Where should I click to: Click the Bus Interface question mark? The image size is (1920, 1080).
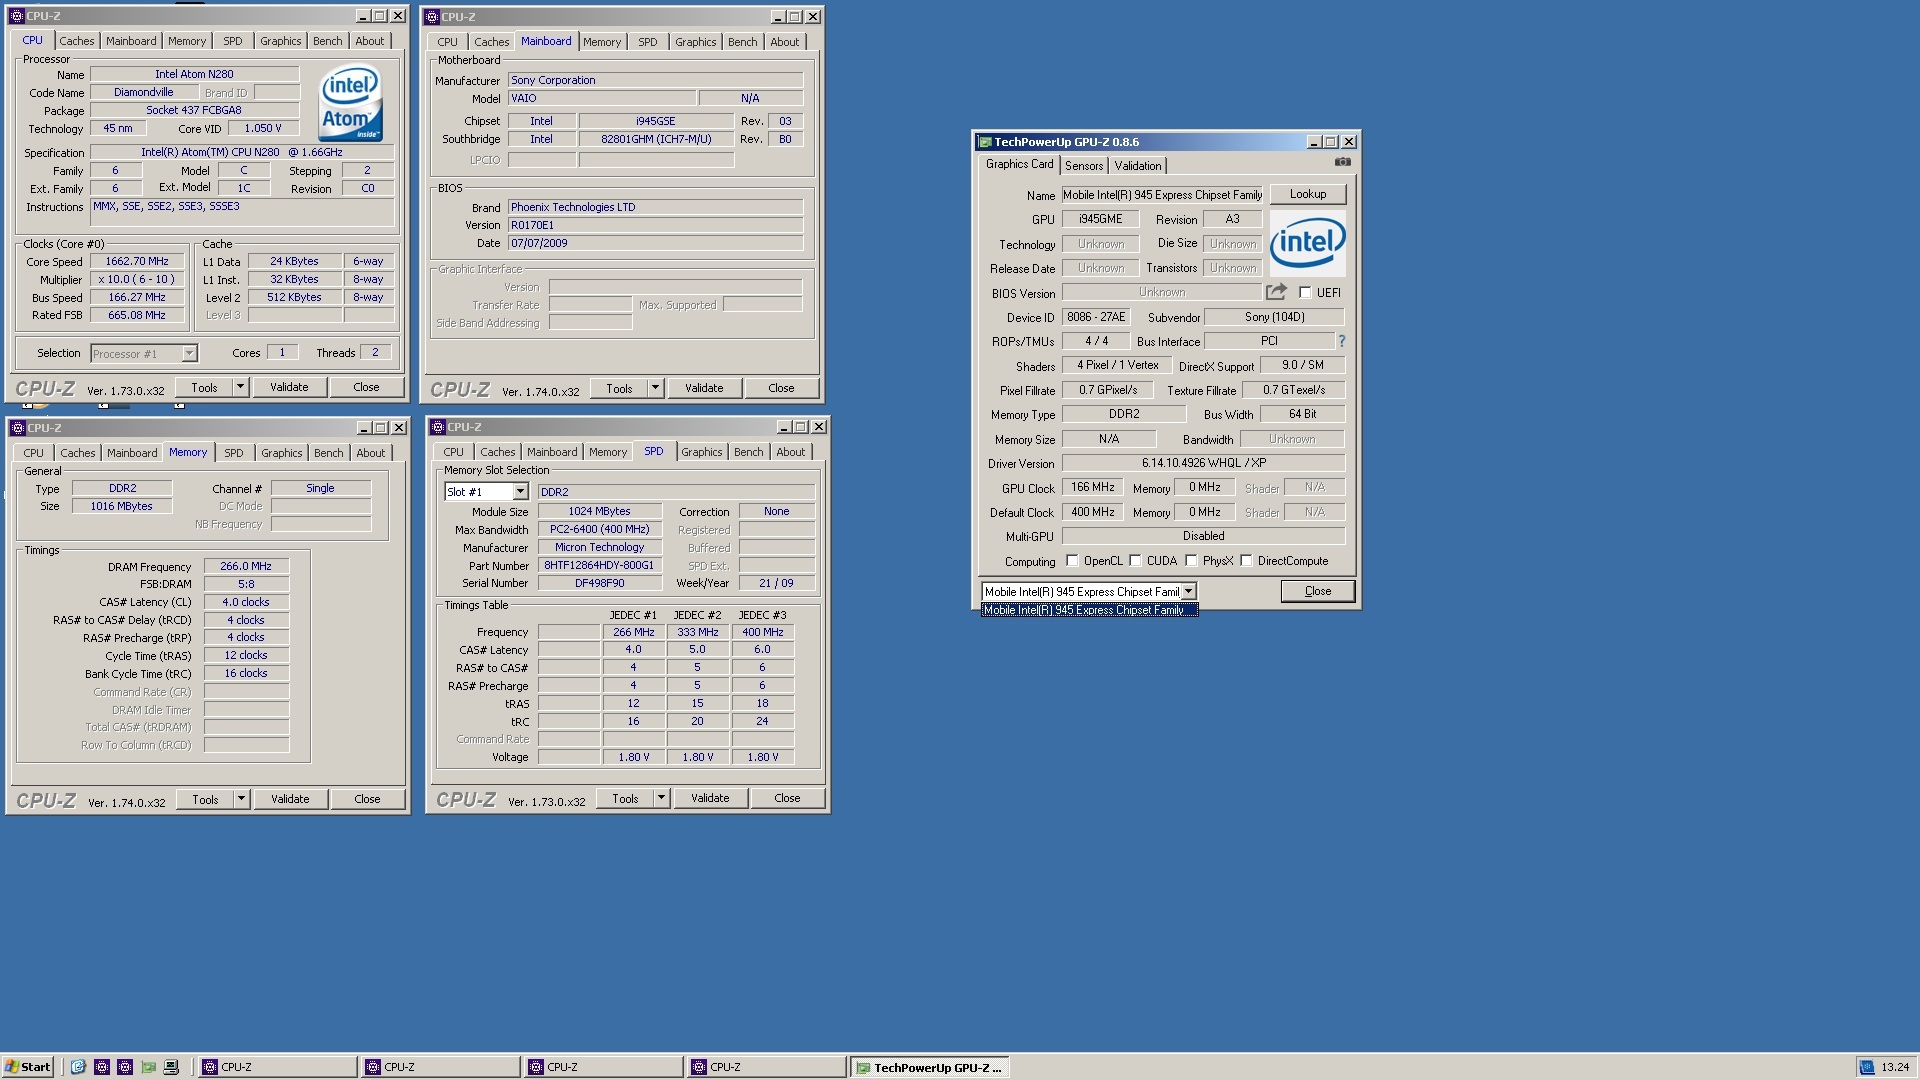click(1341, 341)
